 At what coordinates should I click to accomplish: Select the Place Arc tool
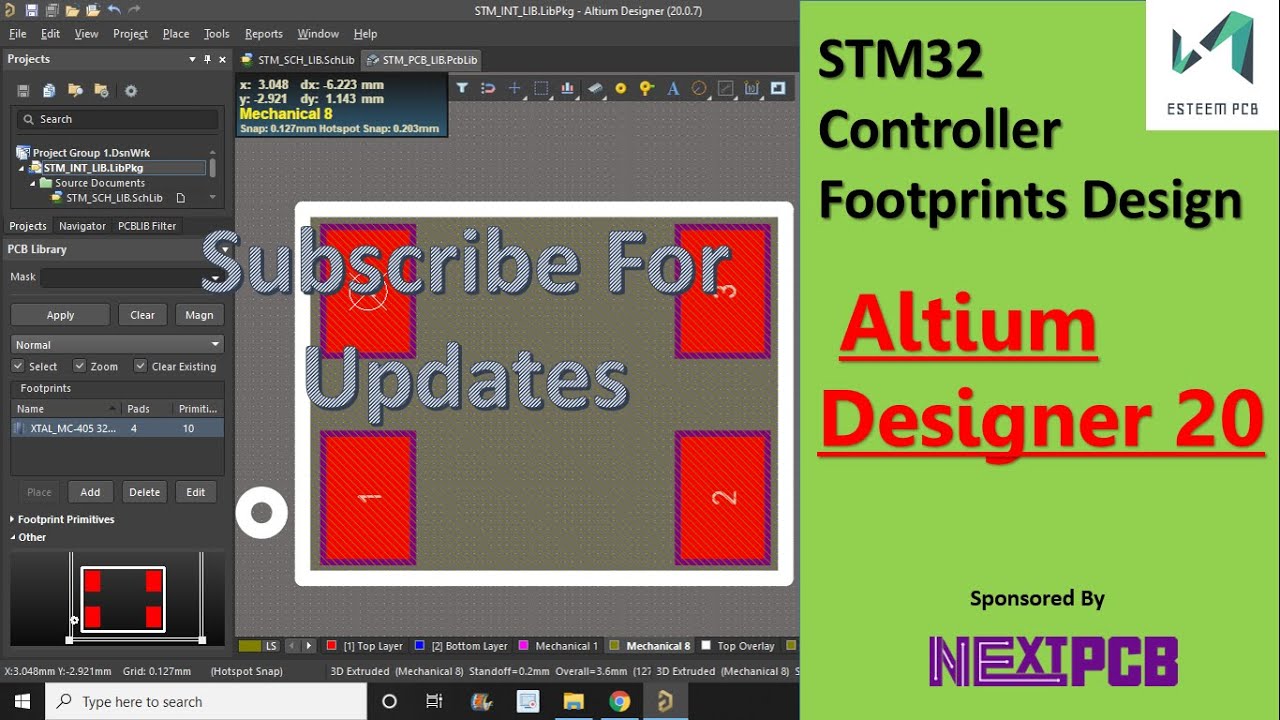(699, 88)
